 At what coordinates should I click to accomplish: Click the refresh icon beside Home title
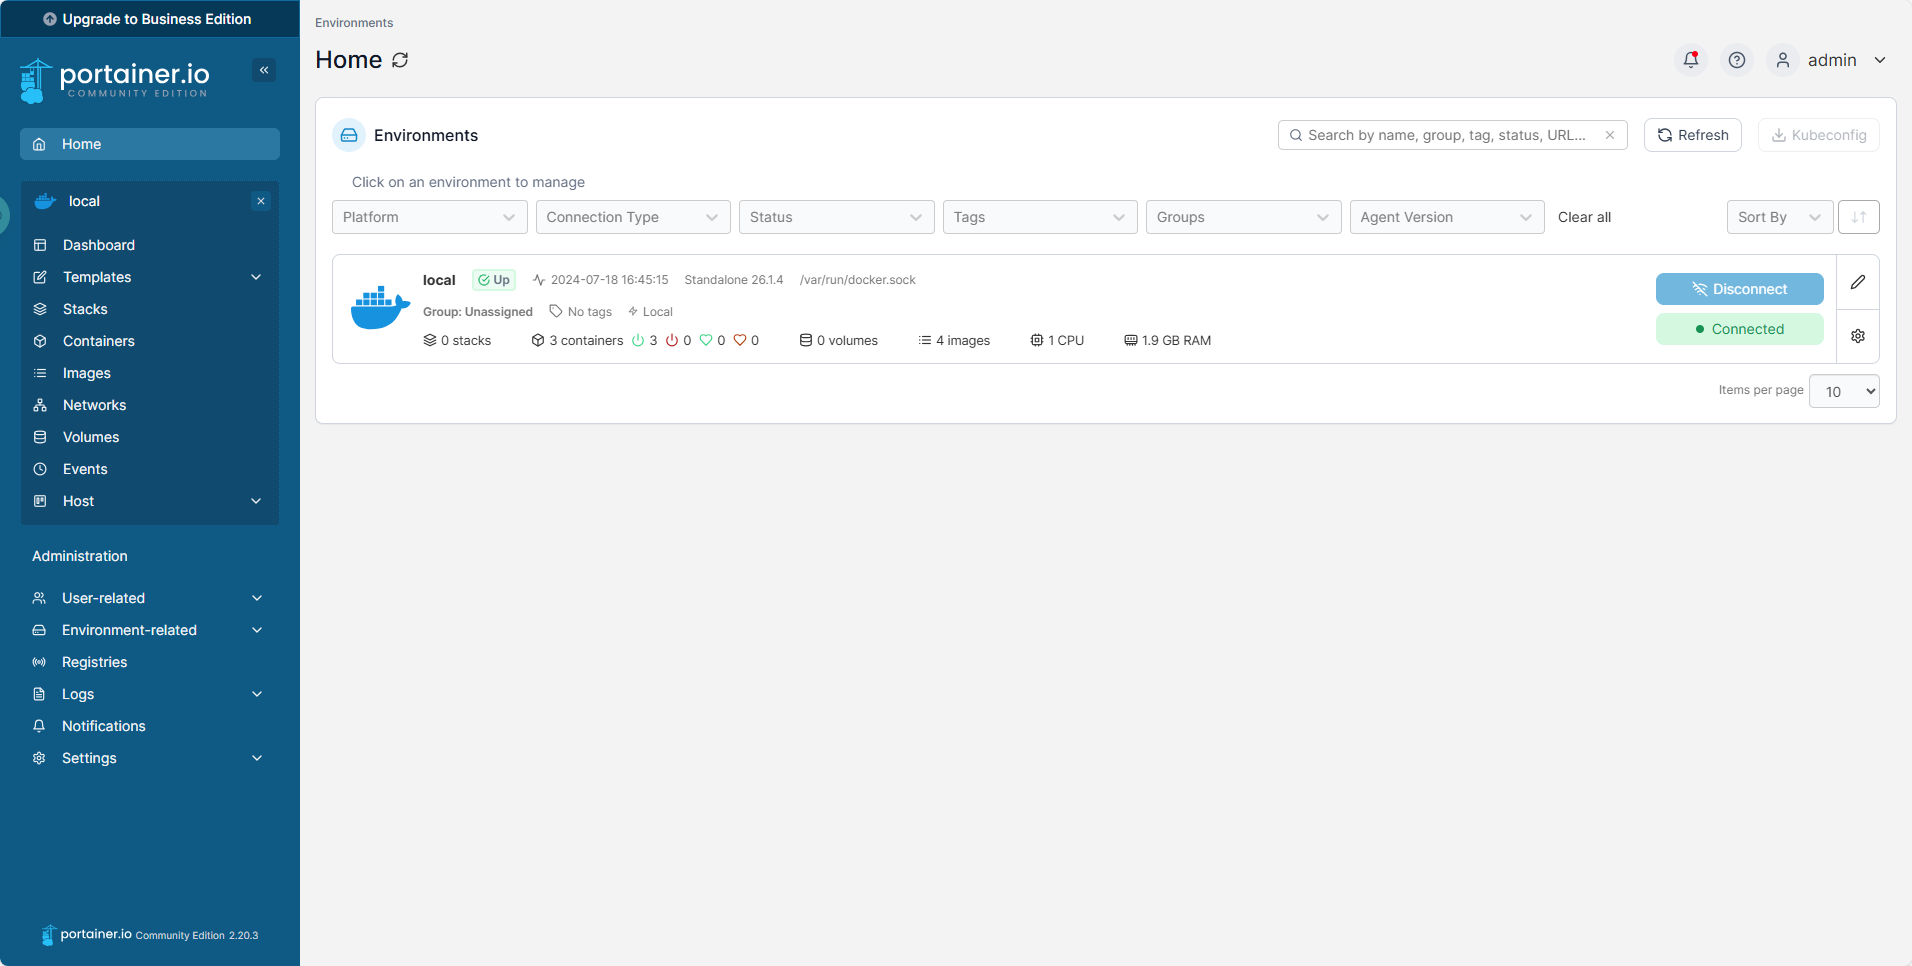coord(400,60)
